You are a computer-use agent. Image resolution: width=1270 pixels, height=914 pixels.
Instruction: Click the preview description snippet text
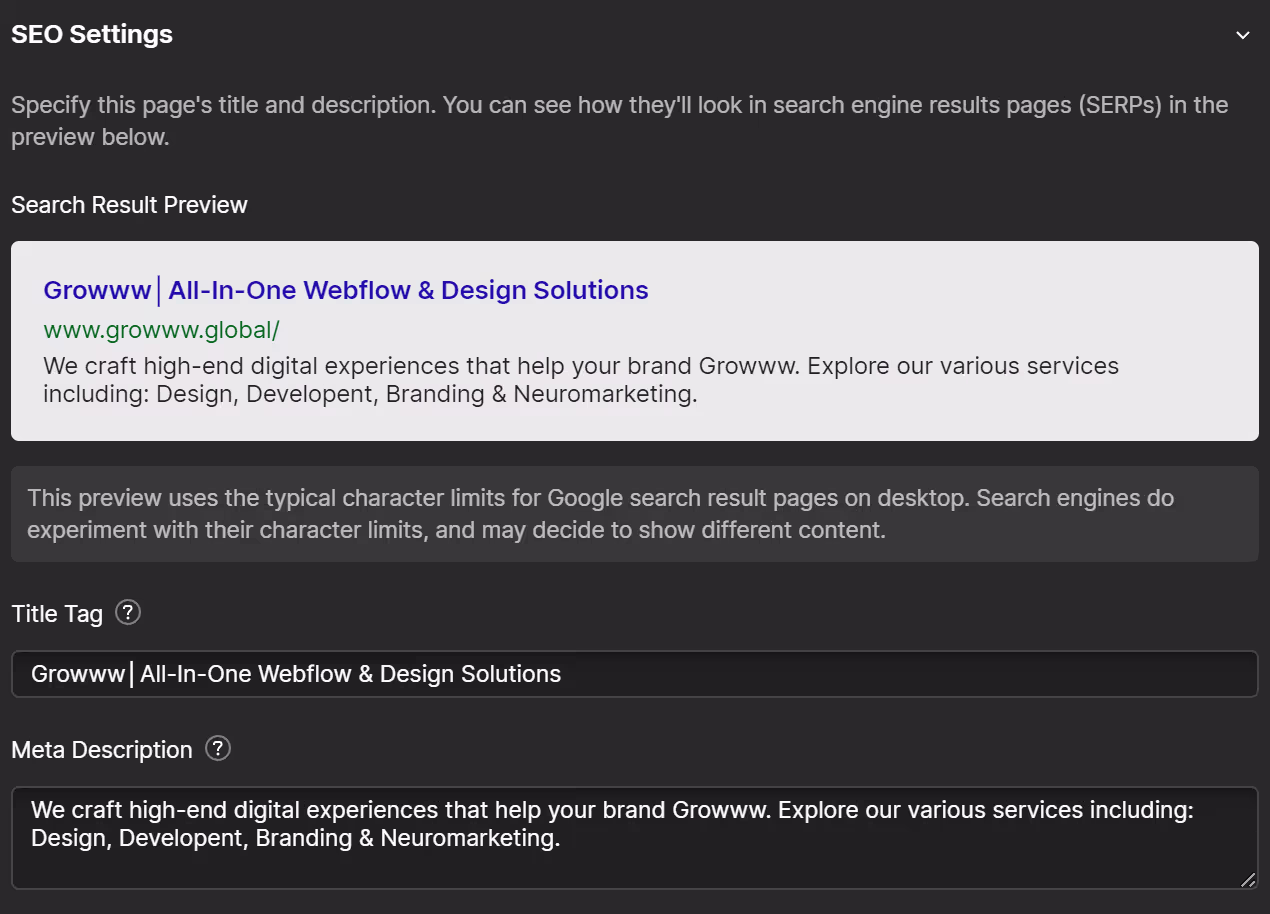click(x=581, y=380)
